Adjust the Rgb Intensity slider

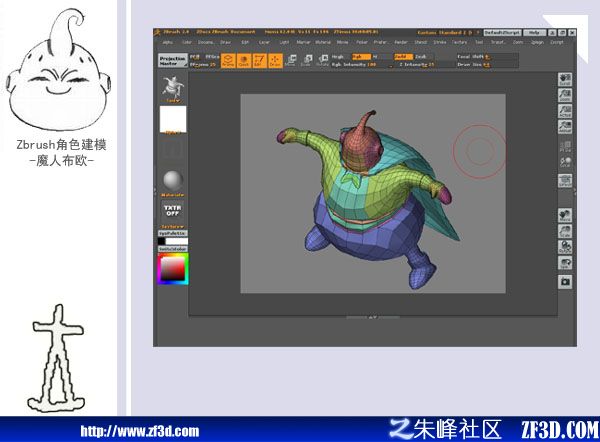[361, 65]
